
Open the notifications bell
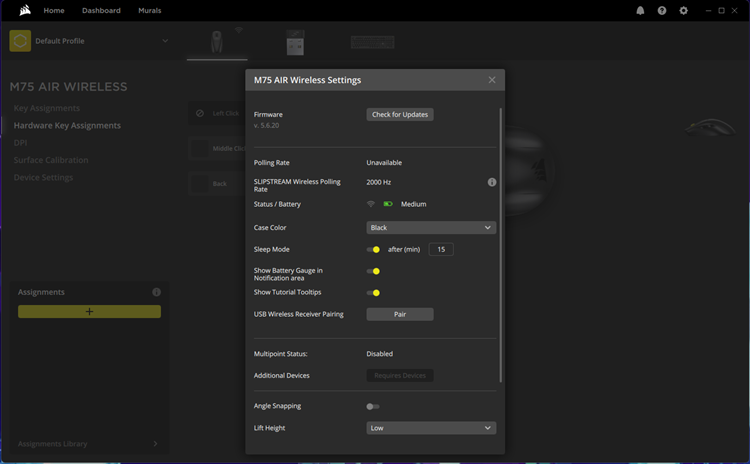(x=640, y=11)
